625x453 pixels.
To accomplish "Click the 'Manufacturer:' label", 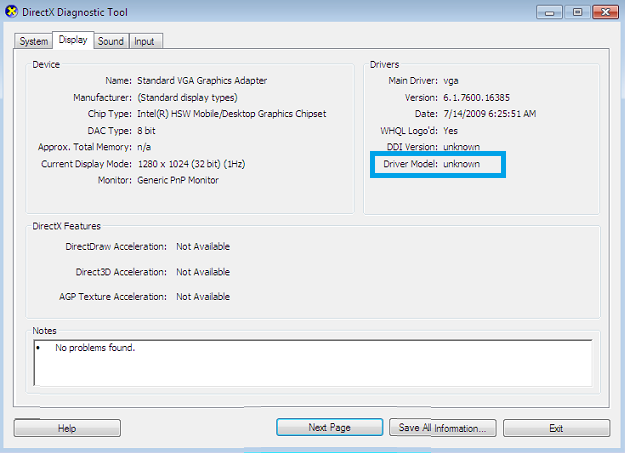I will pyautogui.click(x=102, y=98).
